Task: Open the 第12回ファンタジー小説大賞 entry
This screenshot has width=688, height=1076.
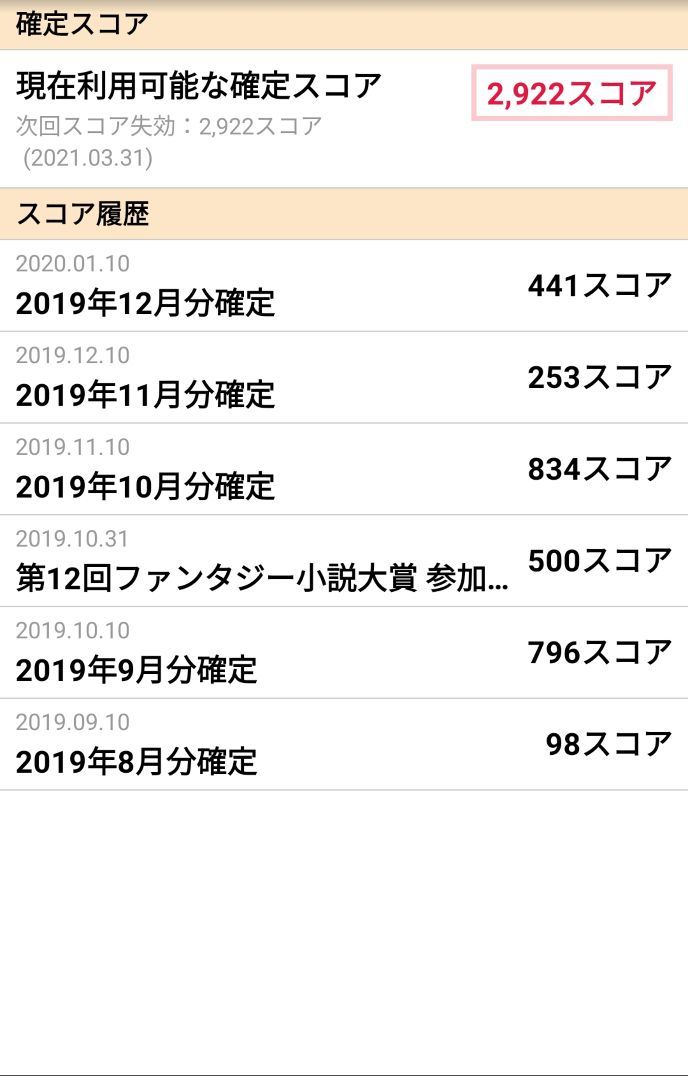Action: [x=262, y=578]
